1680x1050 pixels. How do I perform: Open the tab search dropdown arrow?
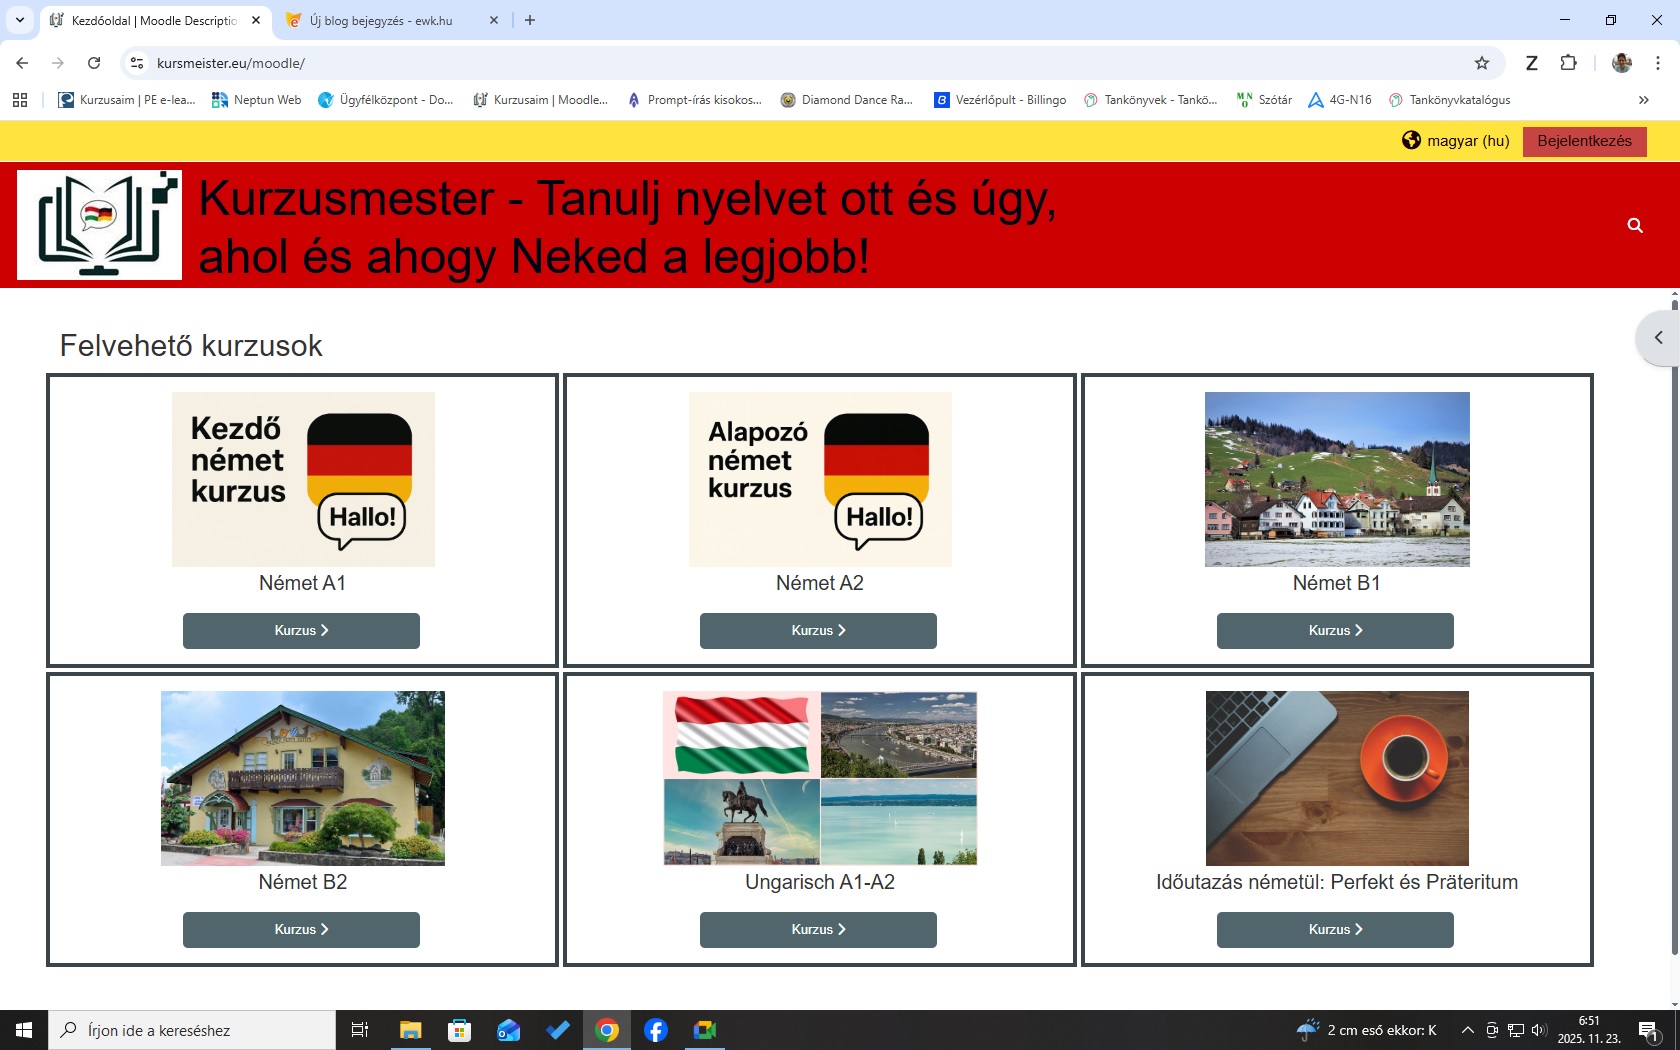click(19, 20)
